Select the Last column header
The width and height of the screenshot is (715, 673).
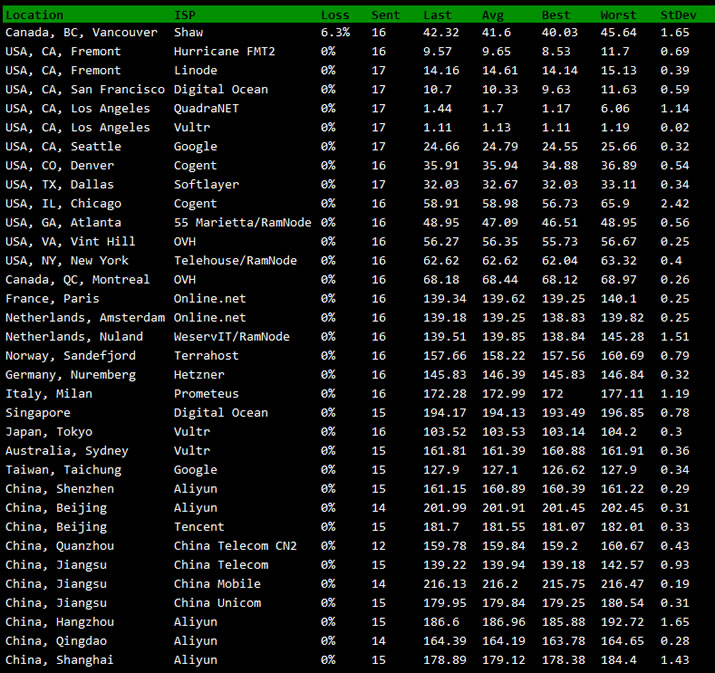coord(437,15)
